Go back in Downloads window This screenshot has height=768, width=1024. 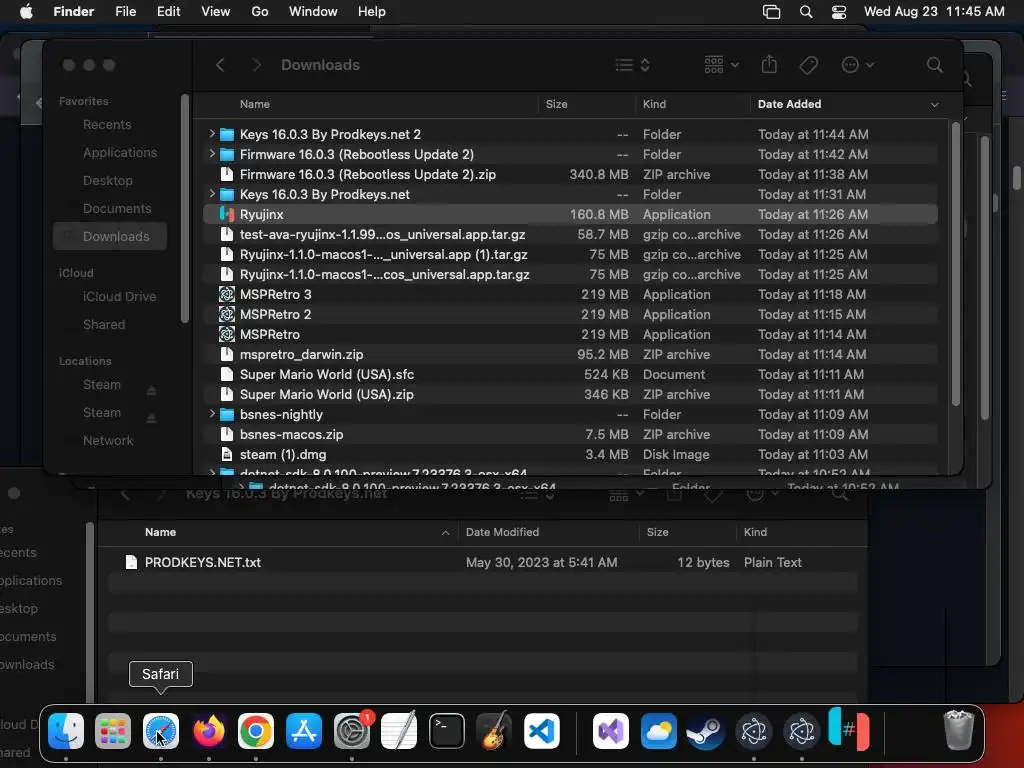(220, 65)
